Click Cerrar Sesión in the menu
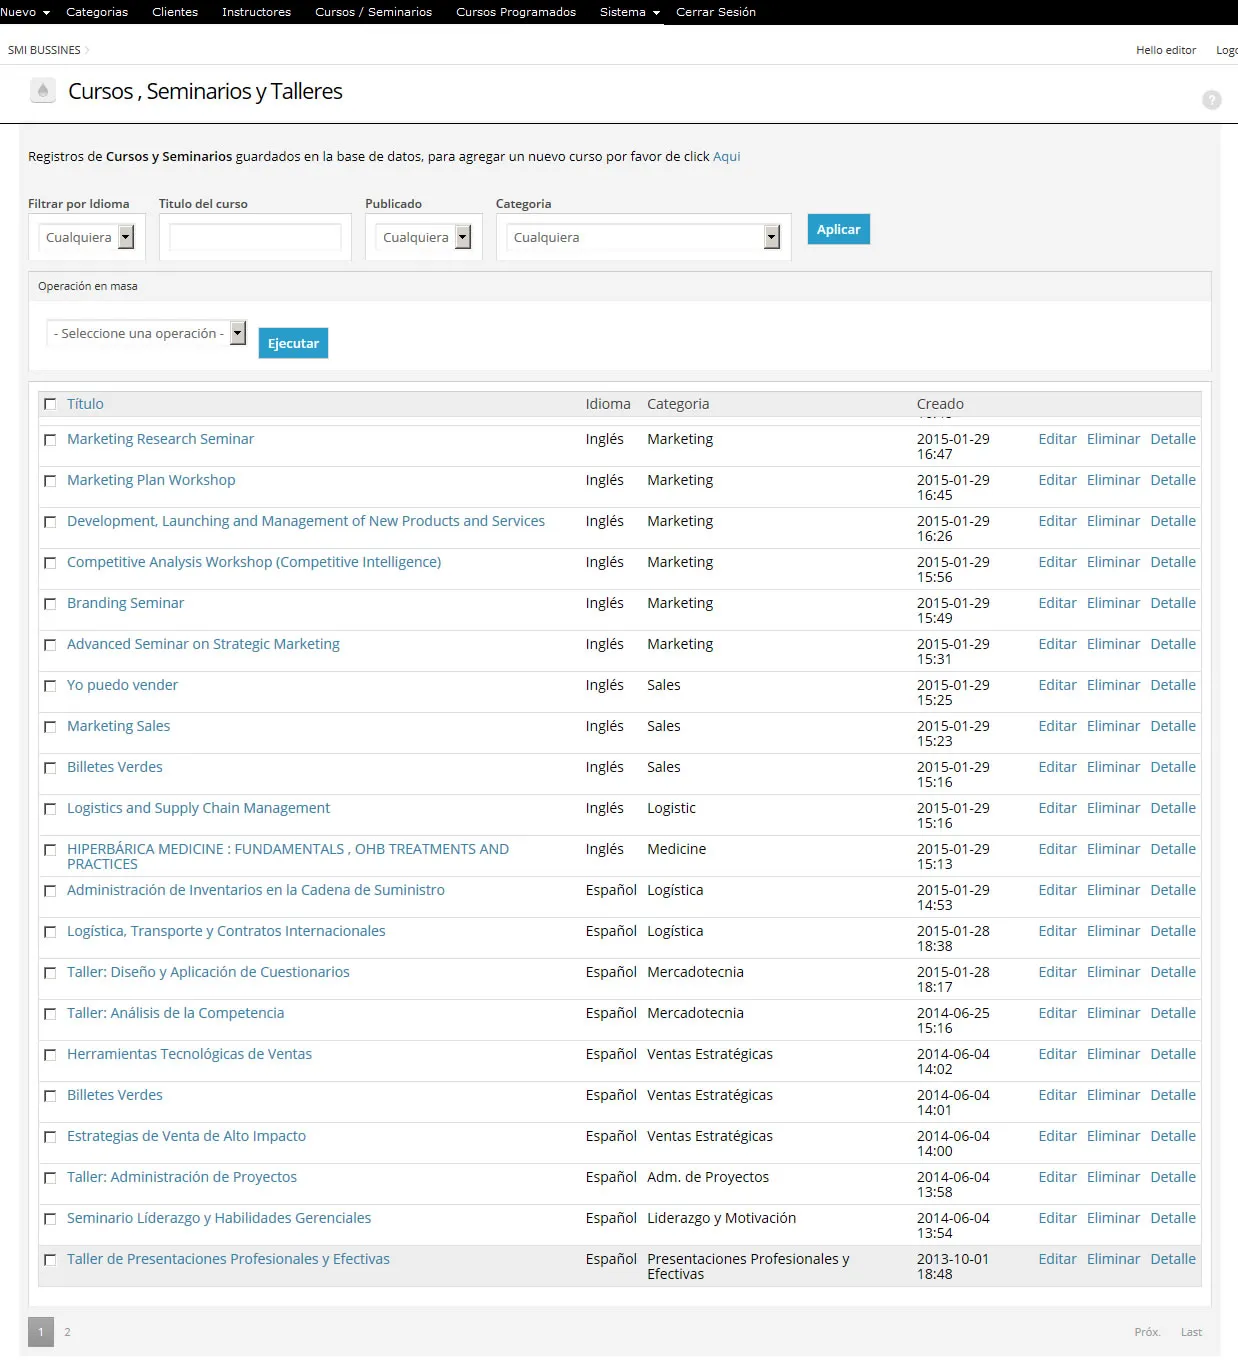The height and width of the screenshot is (1364, 1238). point(716,12)
